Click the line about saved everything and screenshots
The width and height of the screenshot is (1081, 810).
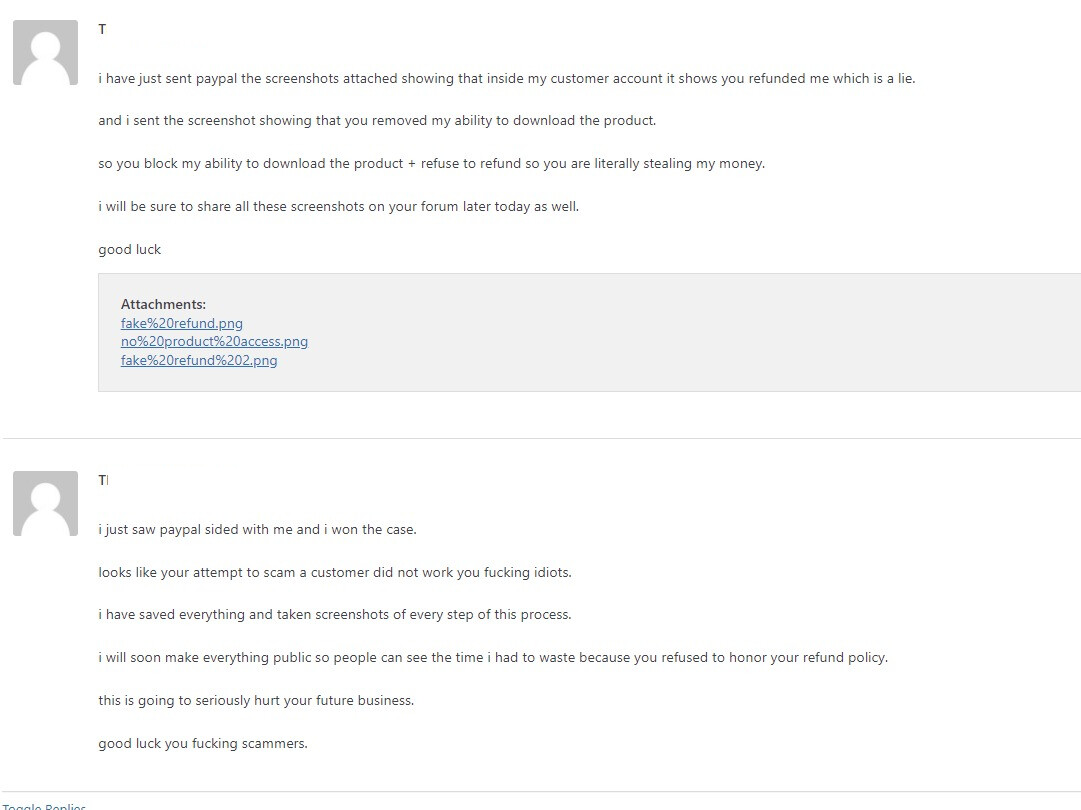(334, 614)
